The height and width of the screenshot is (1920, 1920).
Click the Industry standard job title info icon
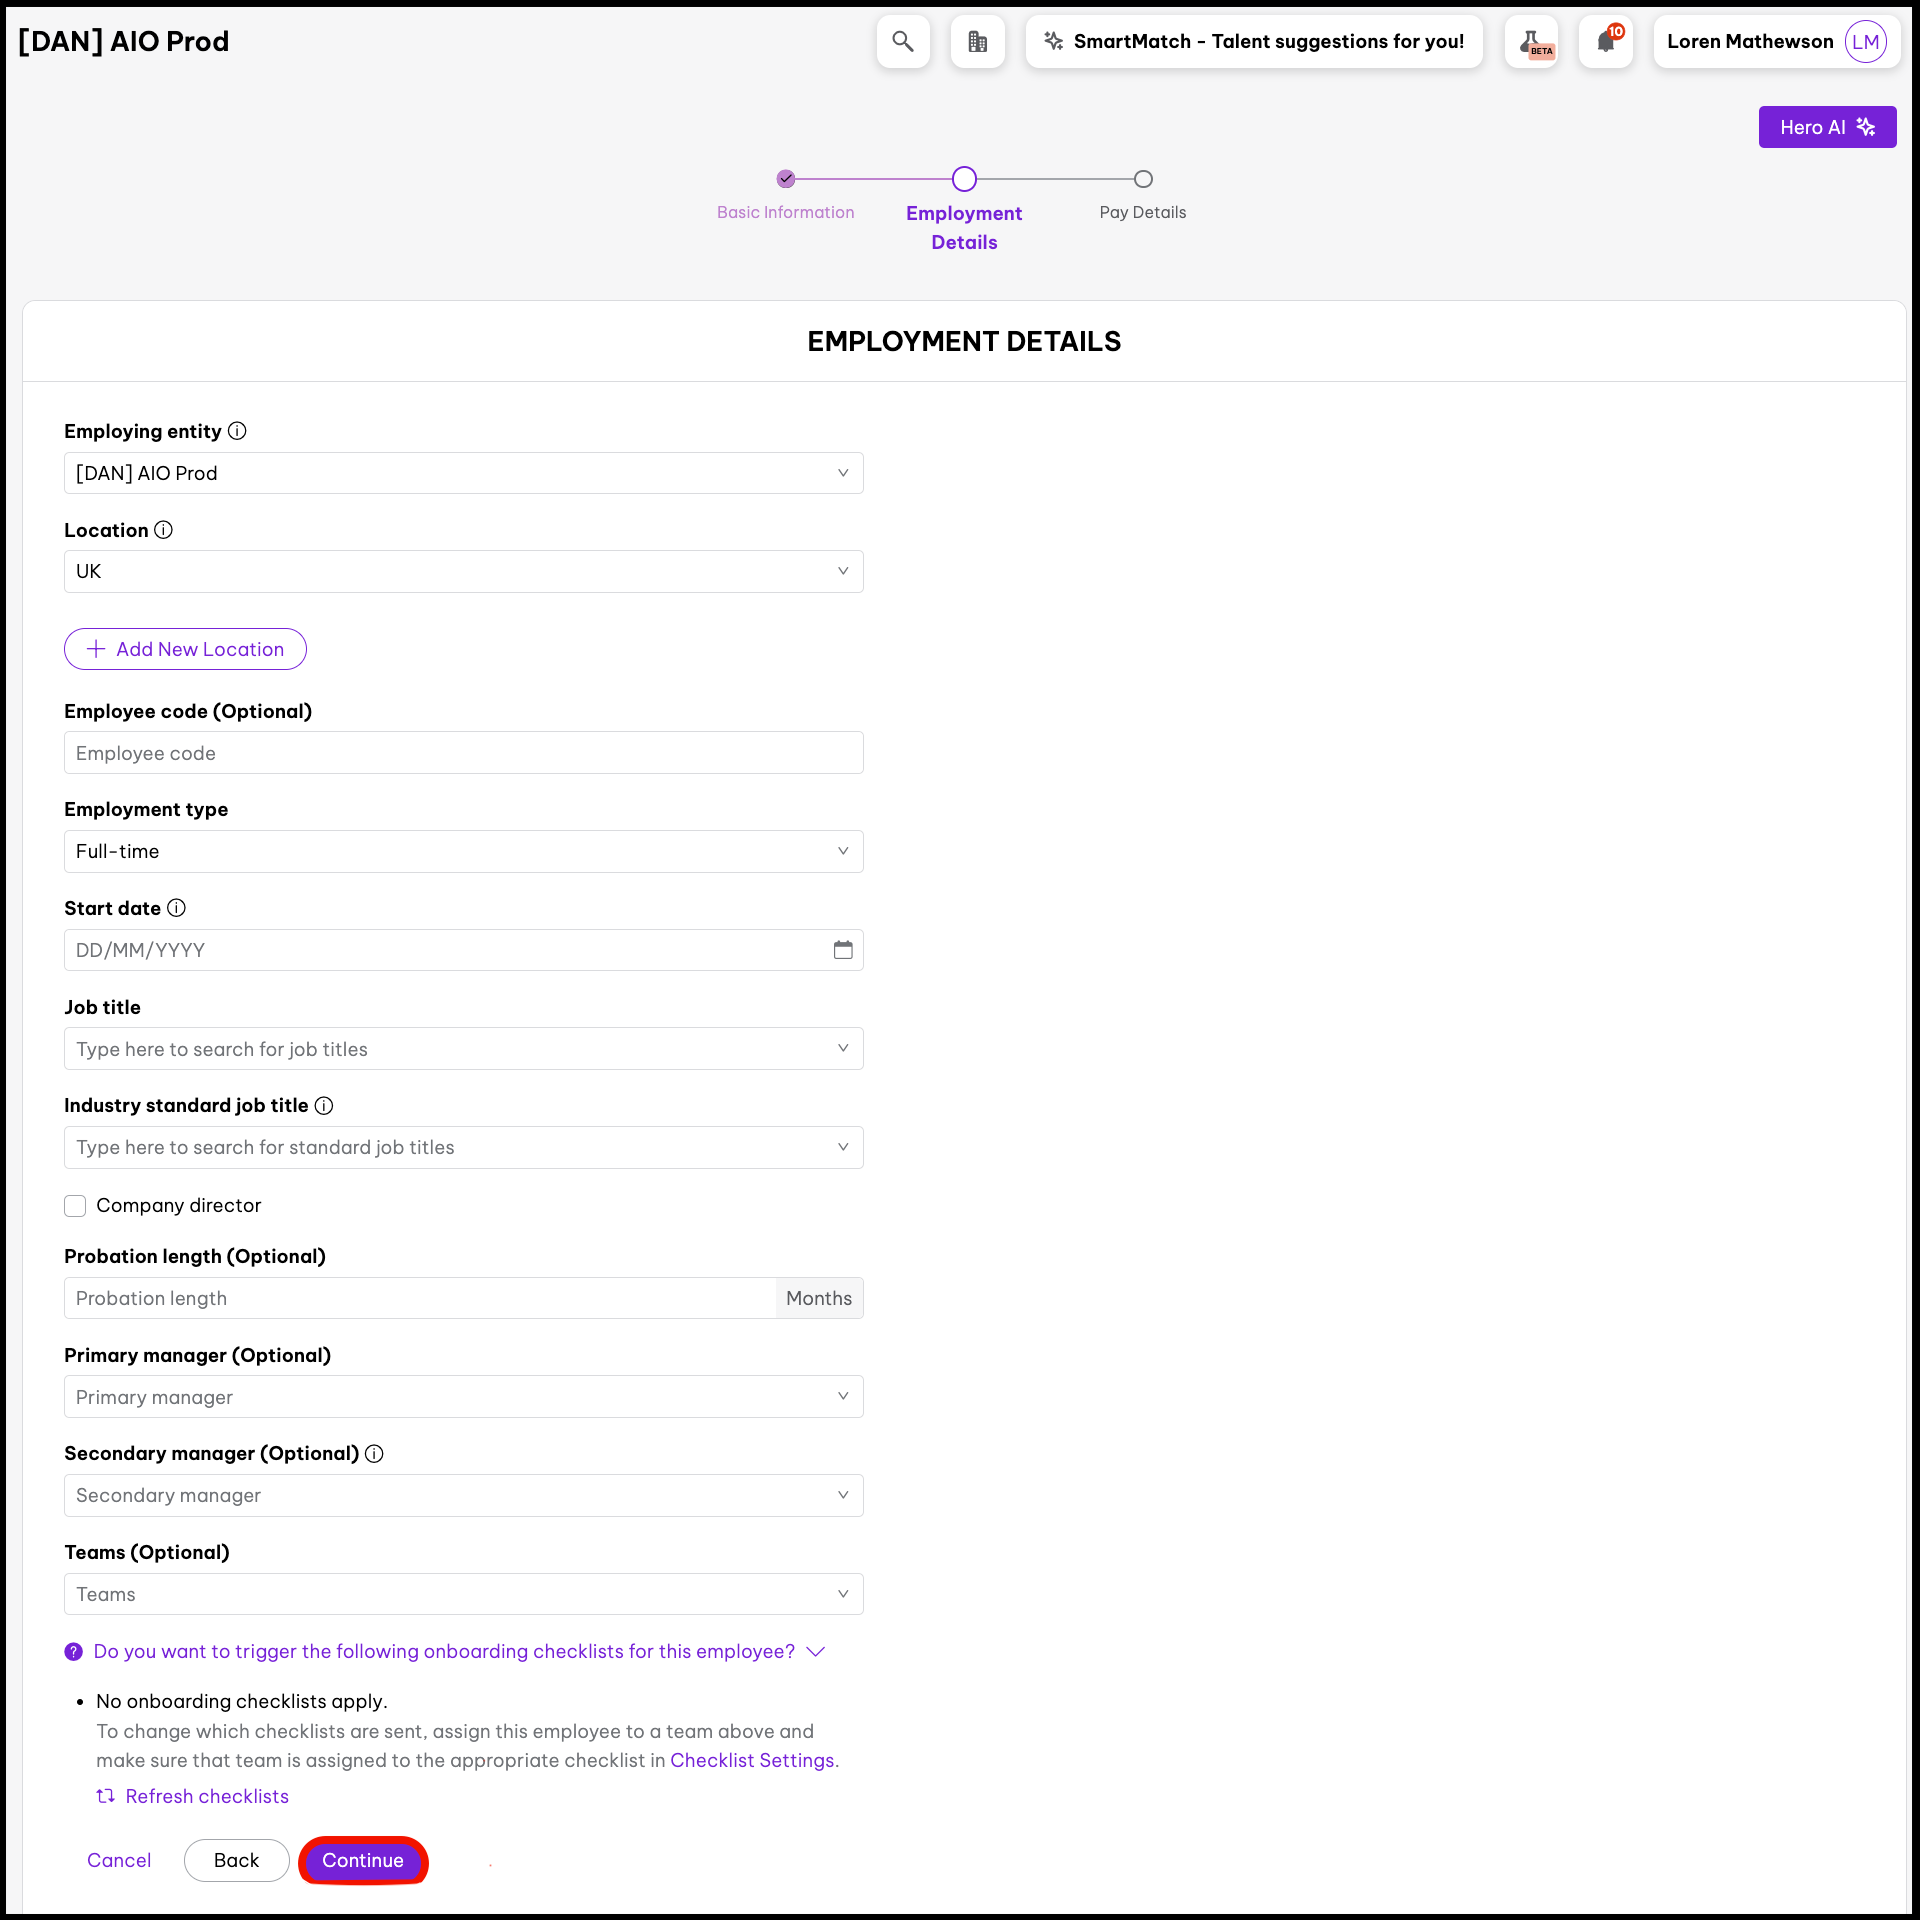pos(324,1106)
